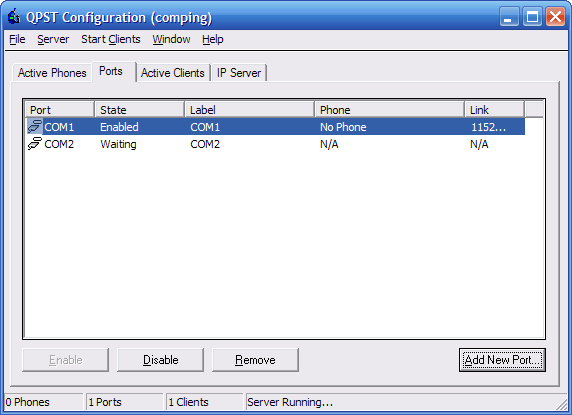Click the Disable button
Viewport: 572px width, 415px height.
(x=161, y=360)
